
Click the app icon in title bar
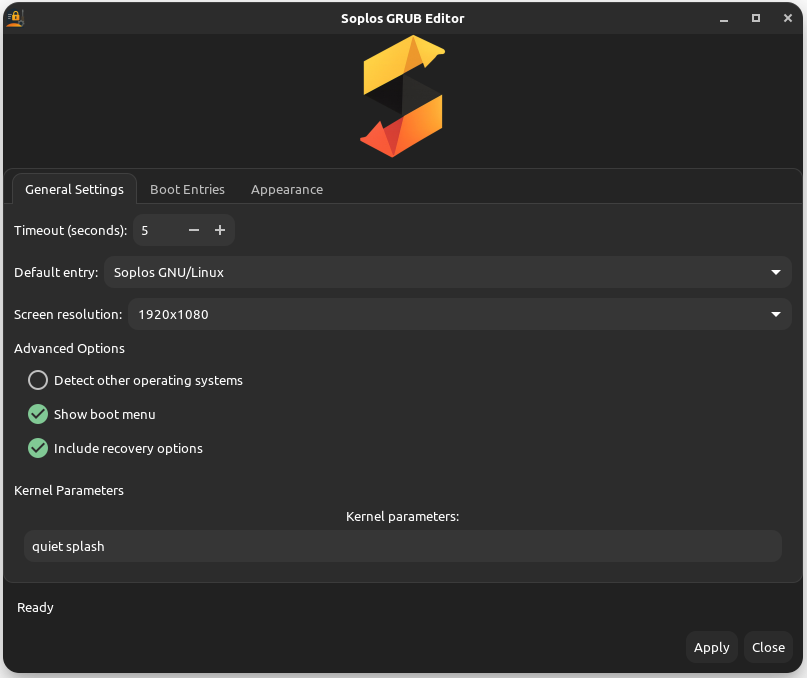[15, 18]
